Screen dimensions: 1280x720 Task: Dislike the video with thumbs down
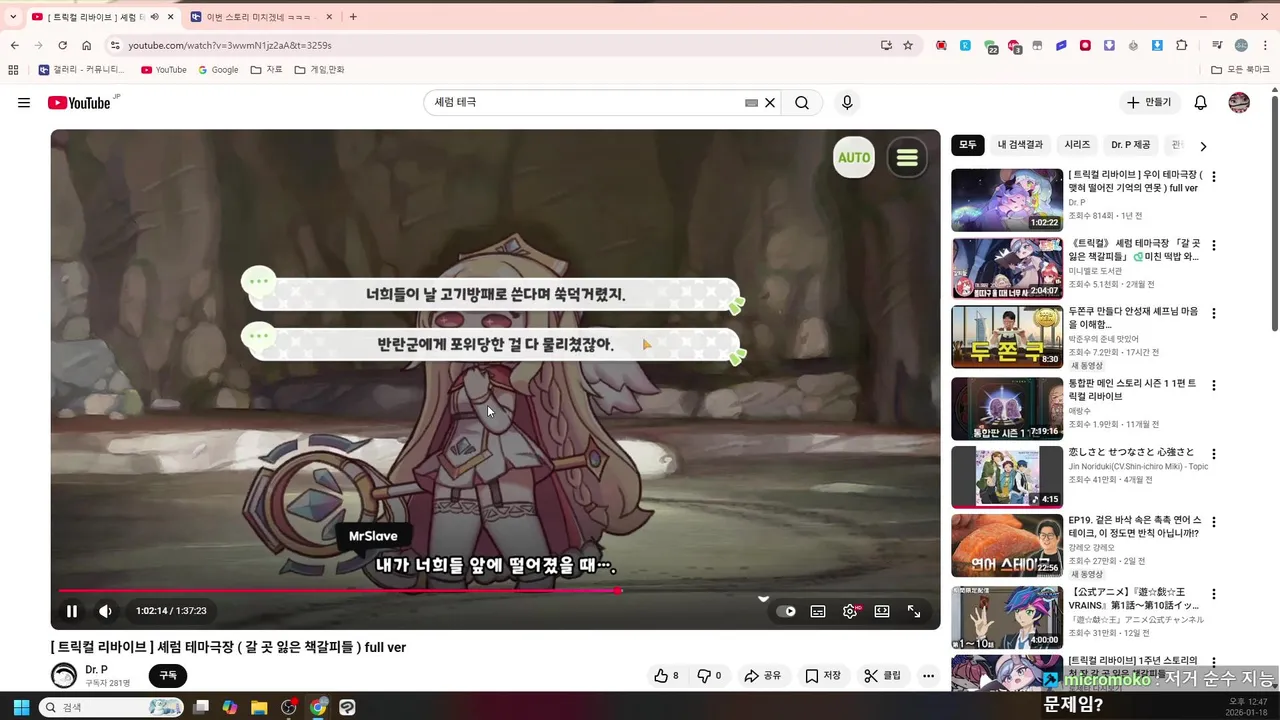(x=709, y=676)
